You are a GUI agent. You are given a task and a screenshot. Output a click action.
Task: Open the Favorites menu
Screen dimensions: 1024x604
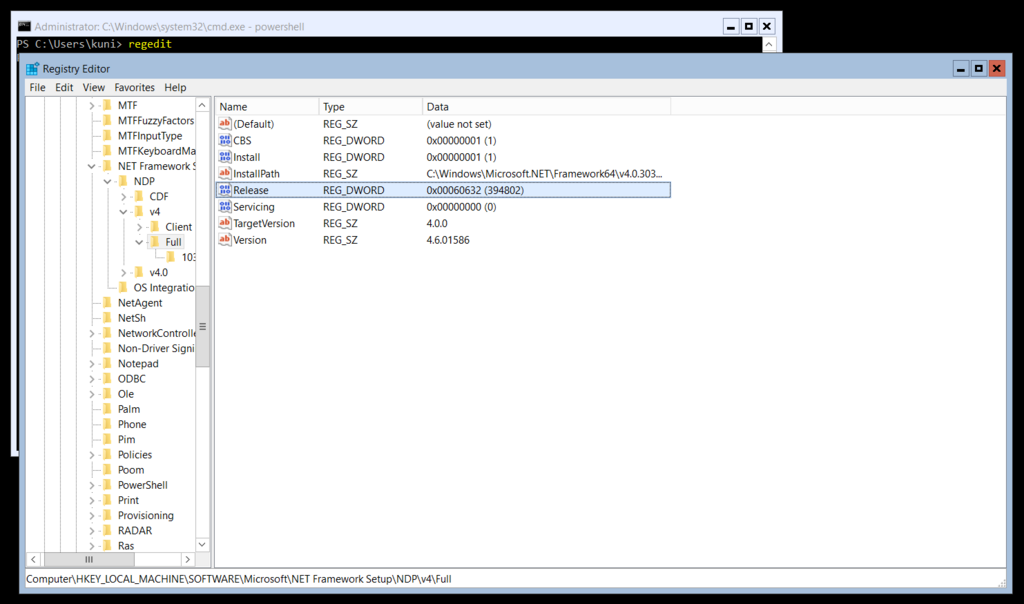tap(135, 87)
